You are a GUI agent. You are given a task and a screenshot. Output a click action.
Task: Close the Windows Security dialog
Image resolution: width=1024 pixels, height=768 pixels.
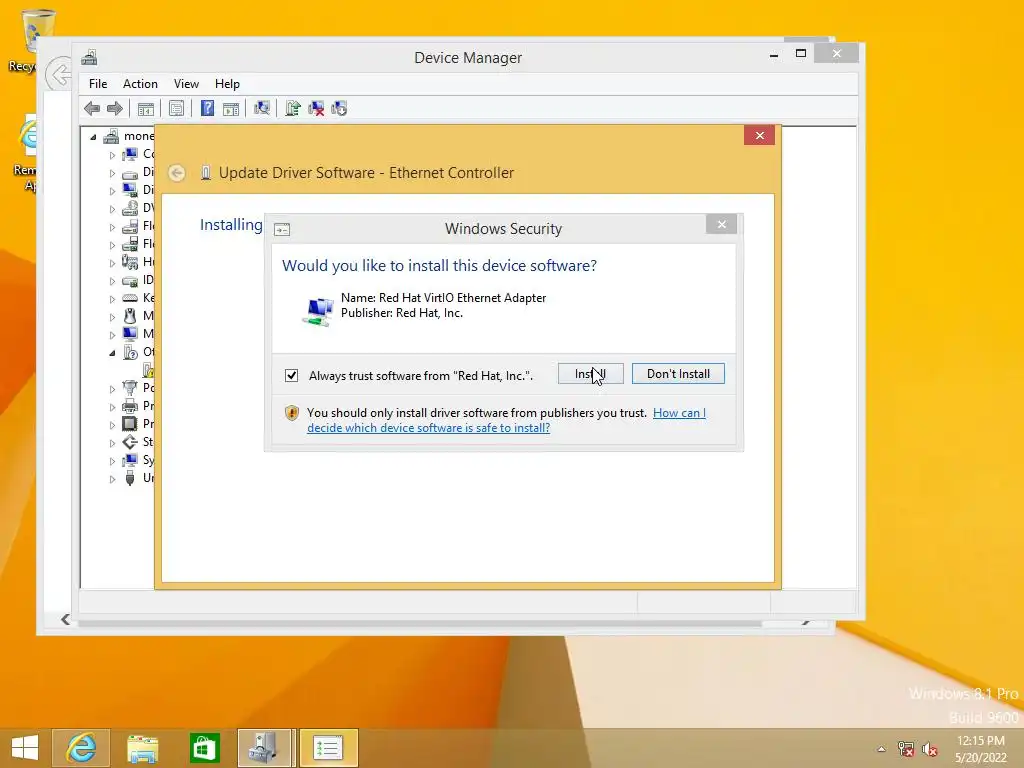click(x=721, y=225)
